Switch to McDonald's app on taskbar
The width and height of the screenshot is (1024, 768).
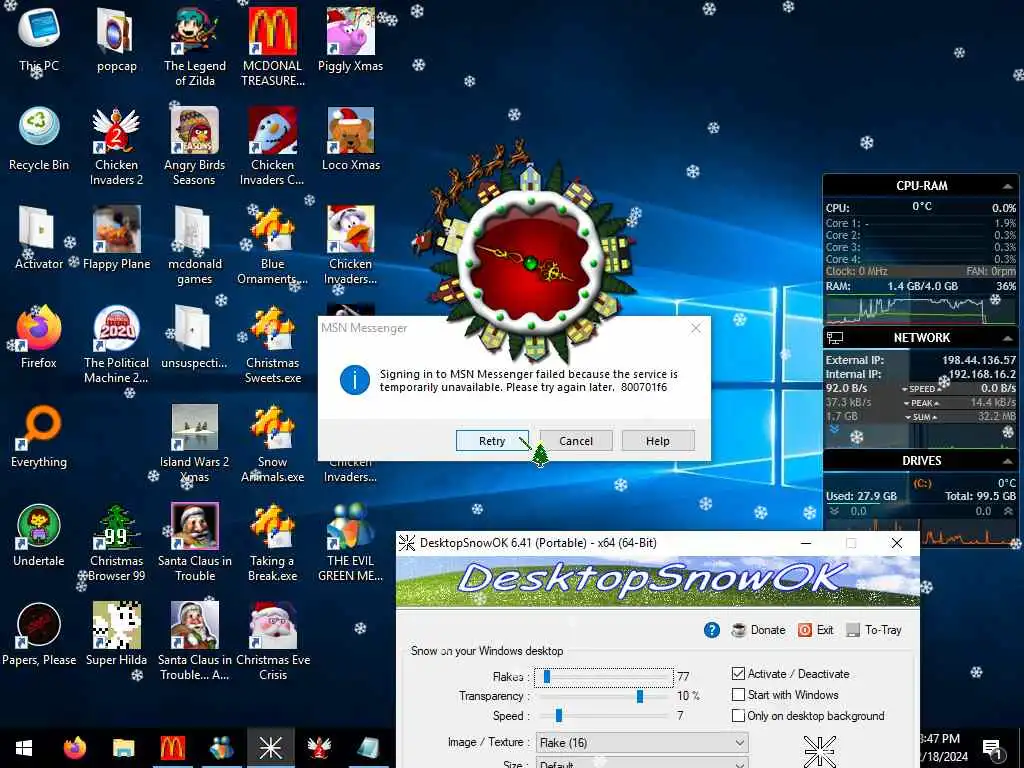(172, 748)
